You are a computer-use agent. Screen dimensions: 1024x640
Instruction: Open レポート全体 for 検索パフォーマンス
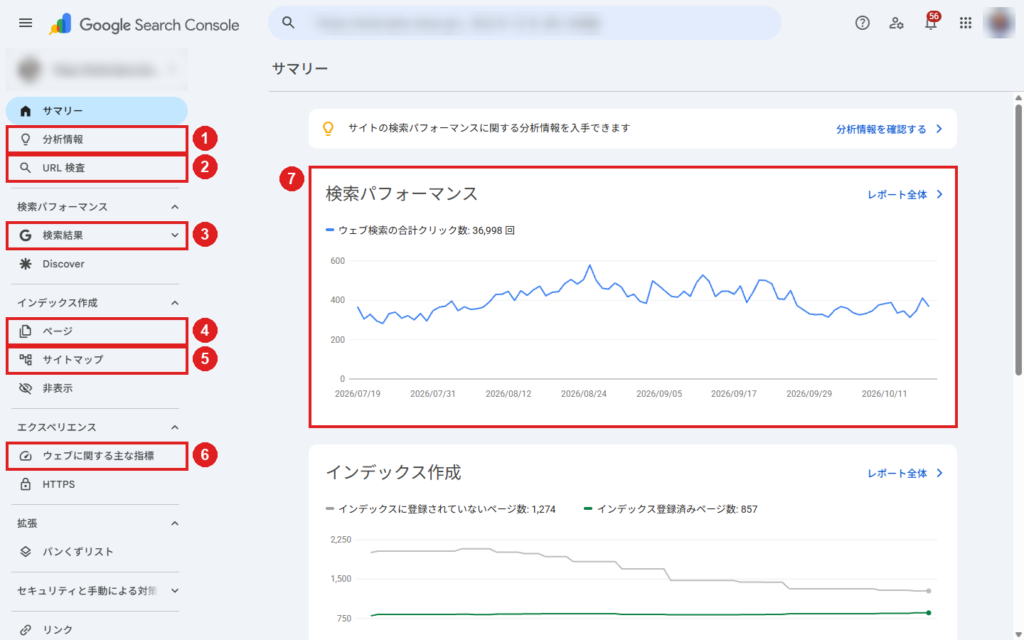tap(904, 195)
